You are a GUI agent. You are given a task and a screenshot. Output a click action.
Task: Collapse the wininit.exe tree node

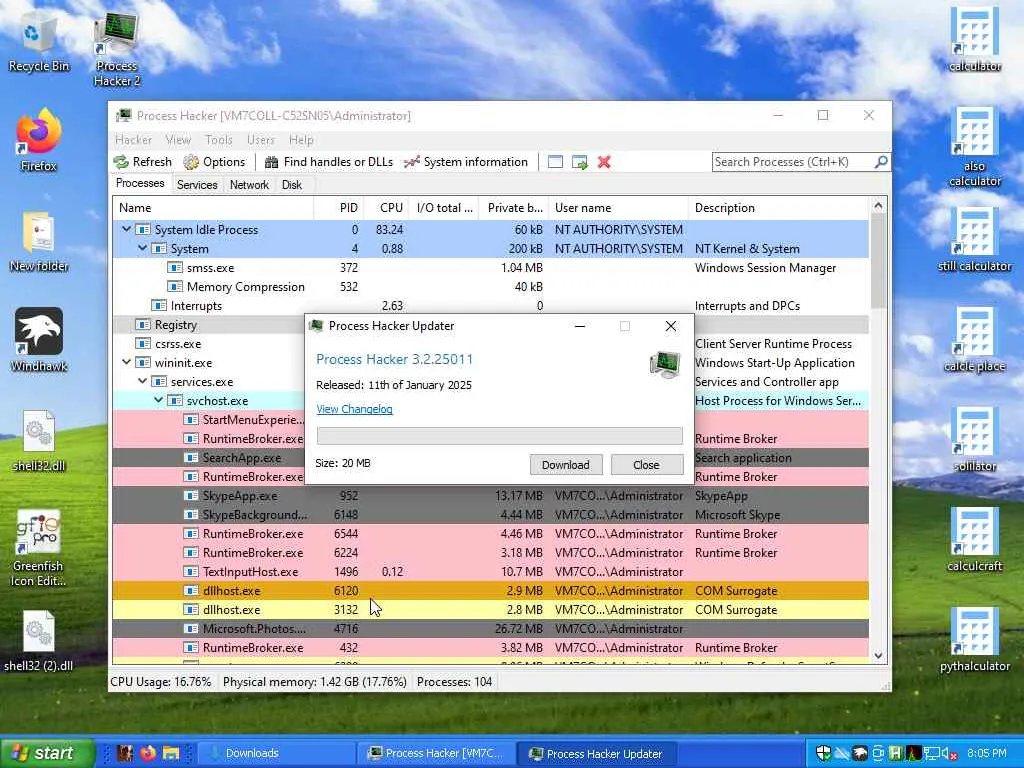(127, 362)
